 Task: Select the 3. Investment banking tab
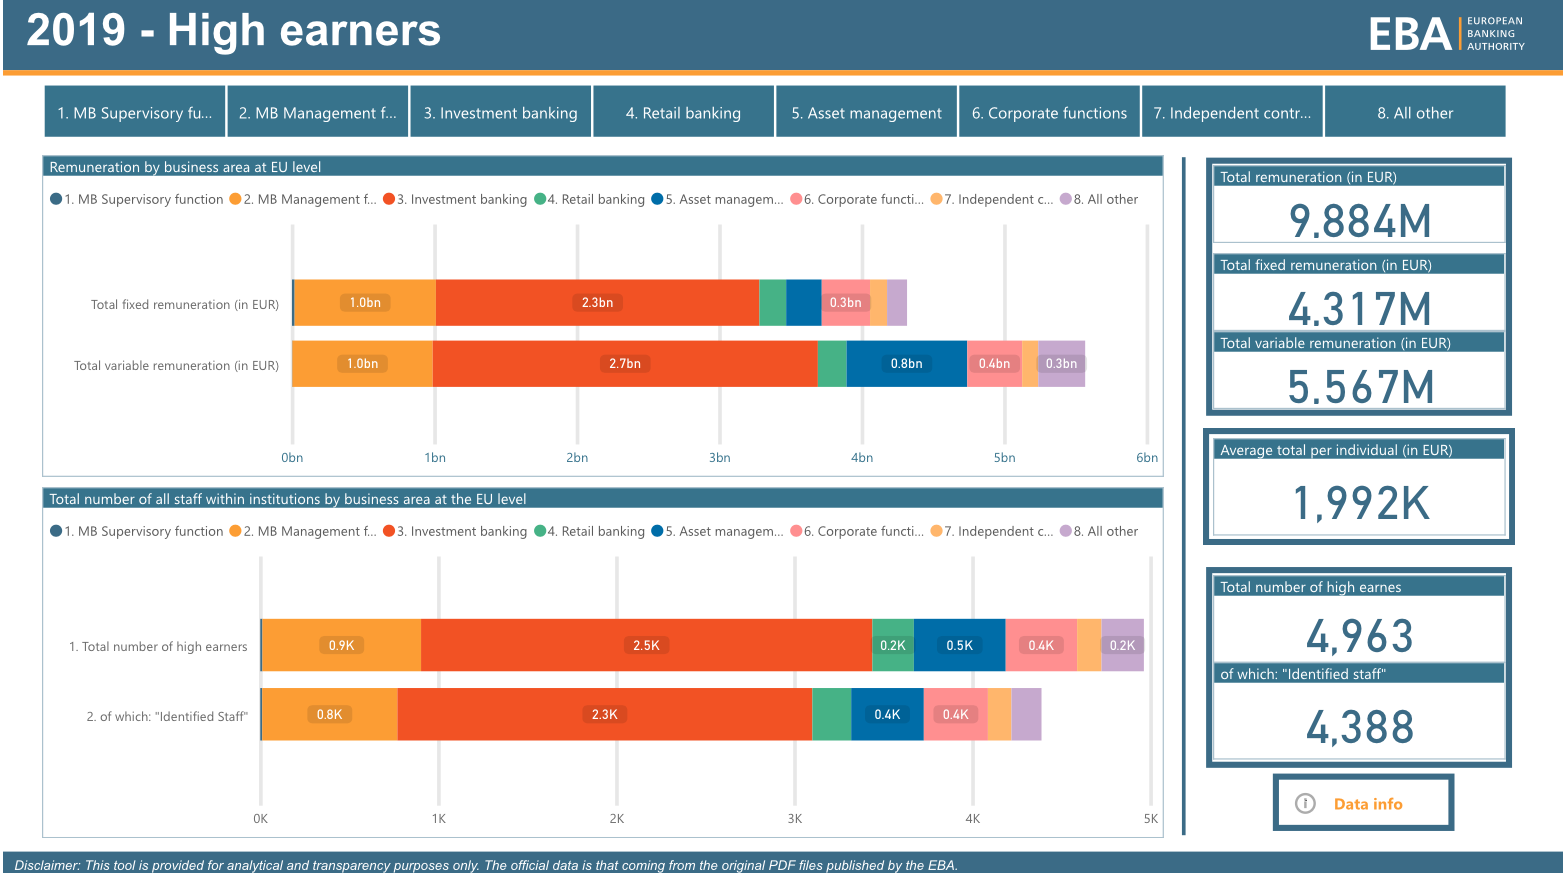click(500, 112)
